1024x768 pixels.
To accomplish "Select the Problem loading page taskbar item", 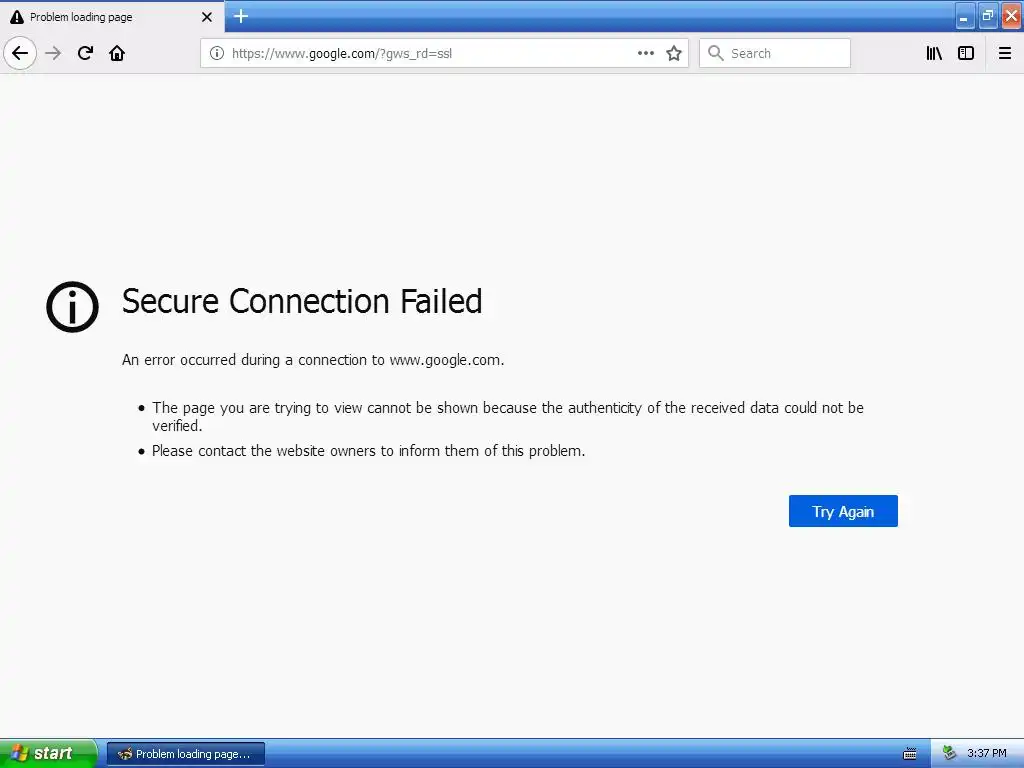I will pyautogui.click(x=186, y=754).
